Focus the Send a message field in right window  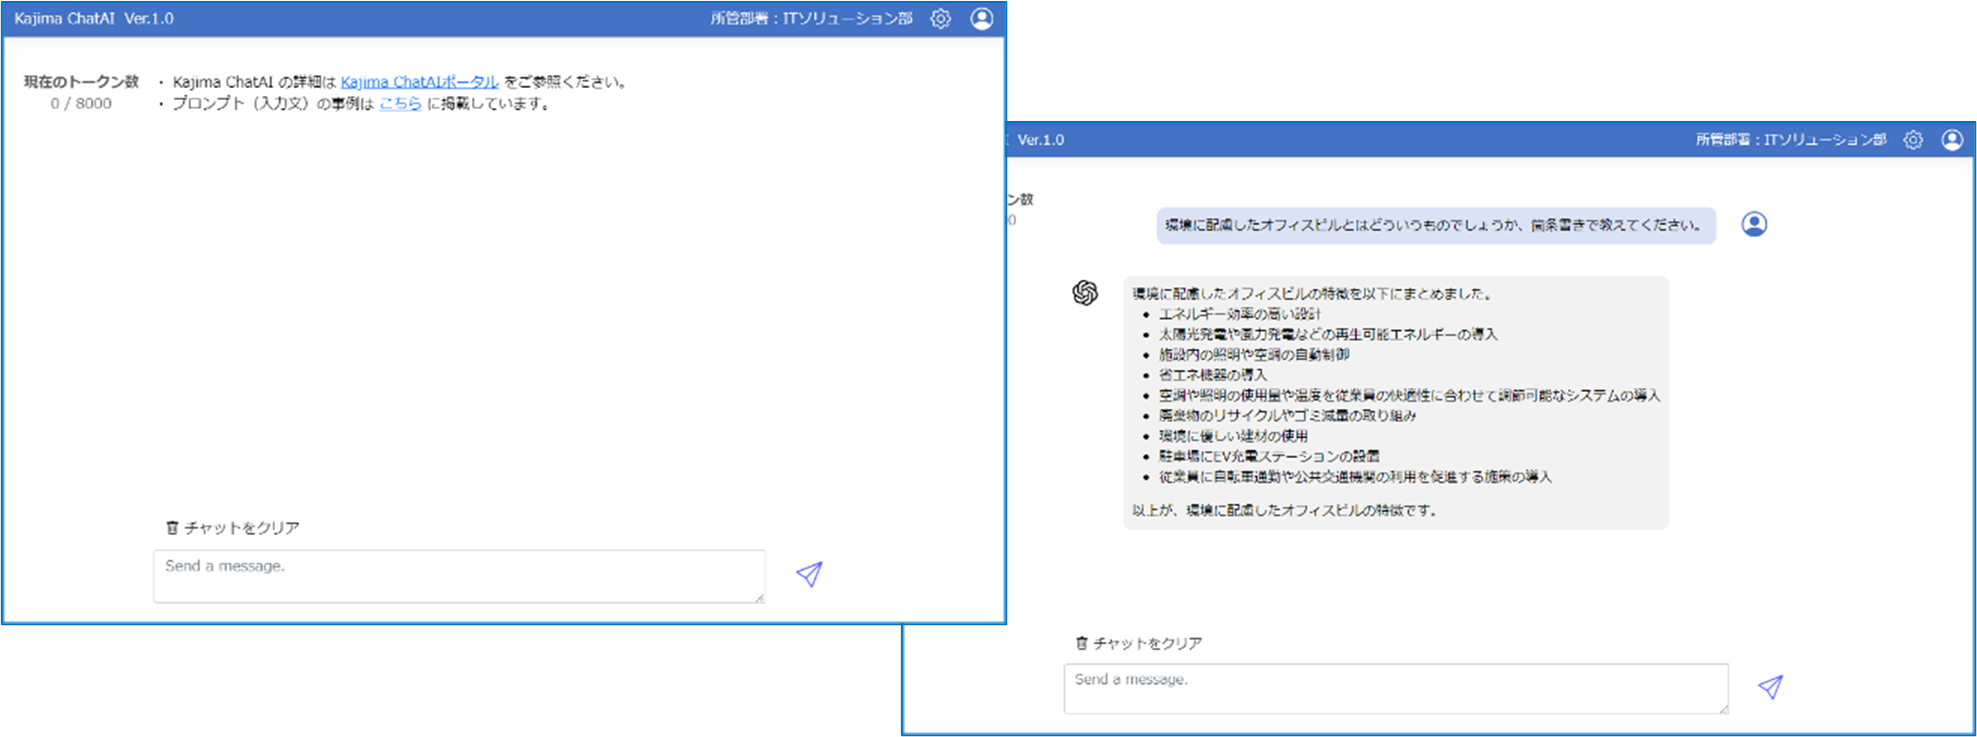coord(1396,689)
